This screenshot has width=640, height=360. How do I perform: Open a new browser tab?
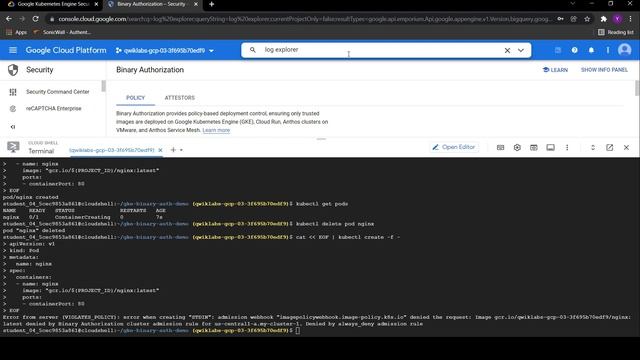[x=211, y=4]
